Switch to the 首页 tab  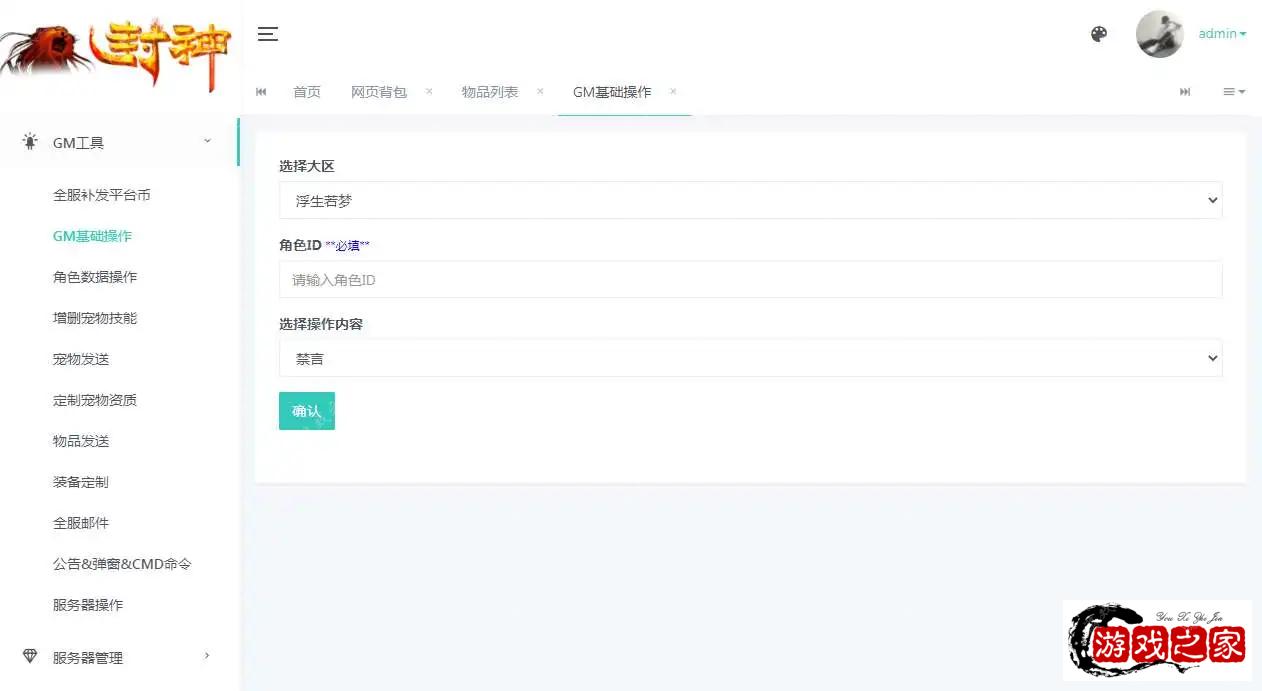pyautogui.click(x=307, y=91)
